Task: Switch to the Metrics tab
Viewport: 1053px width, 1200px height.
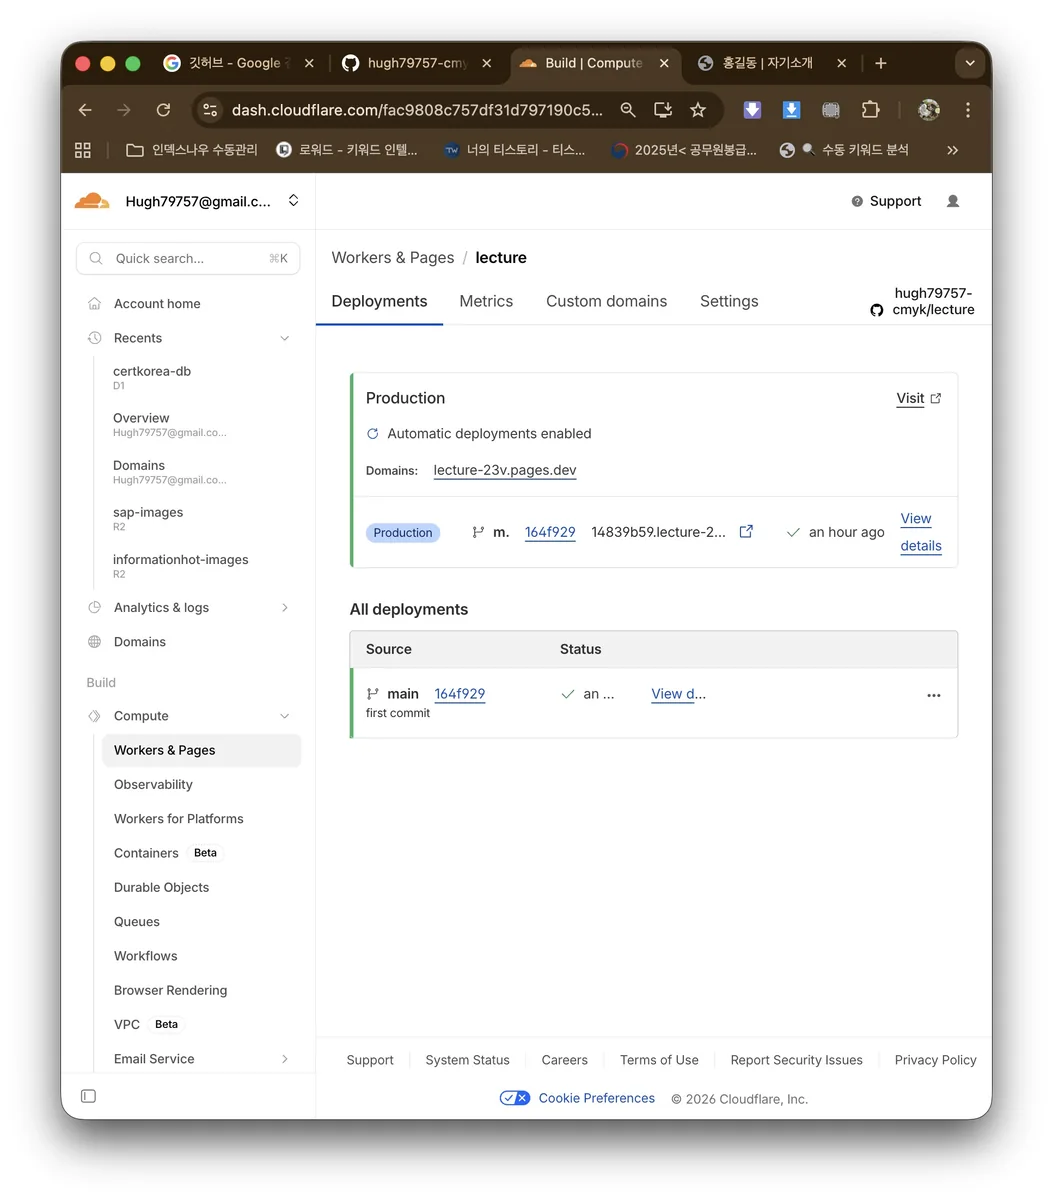Action: (486, 301)
